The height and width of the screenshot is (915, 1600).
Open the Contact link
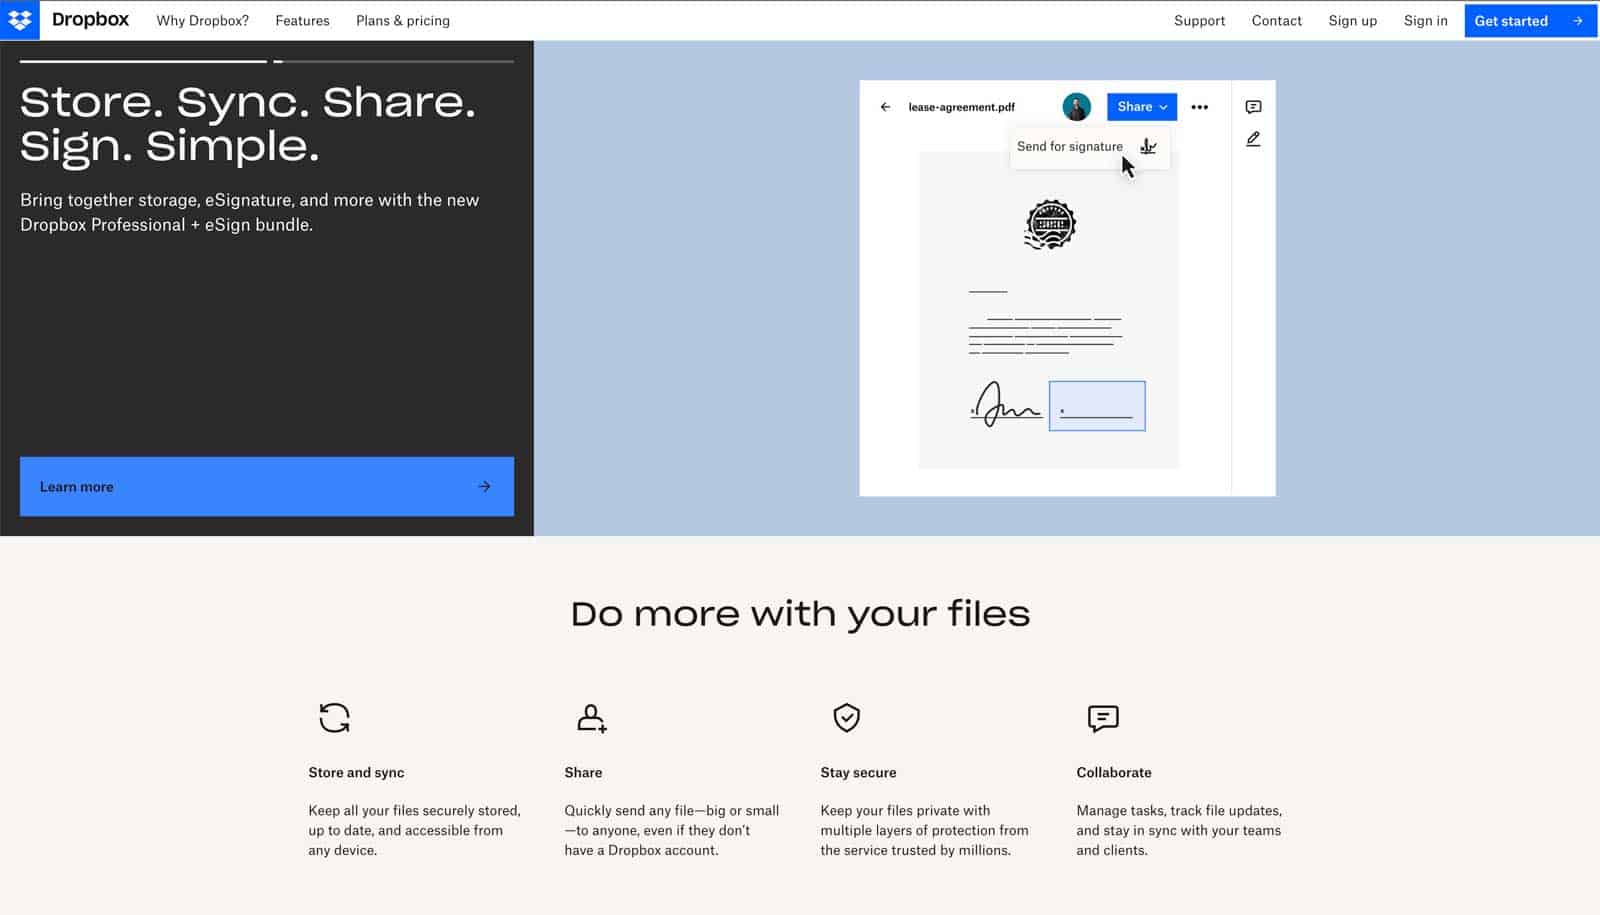[1277, 21]
